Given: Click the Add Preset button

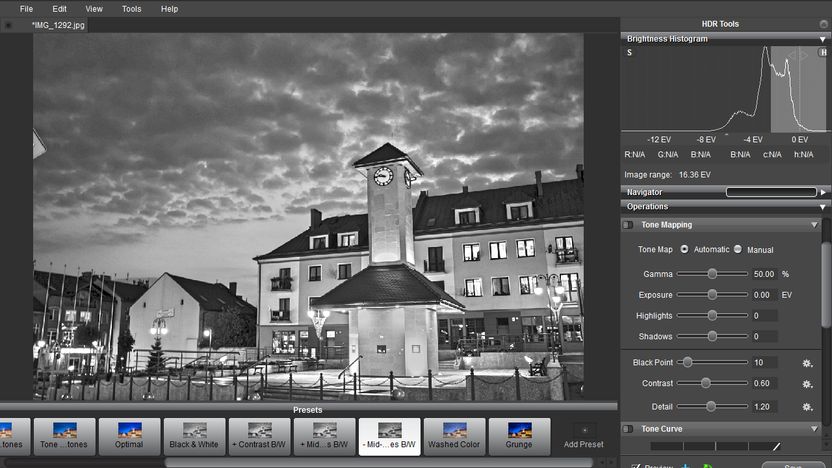Looking at the screenshot, I should 584,437.
